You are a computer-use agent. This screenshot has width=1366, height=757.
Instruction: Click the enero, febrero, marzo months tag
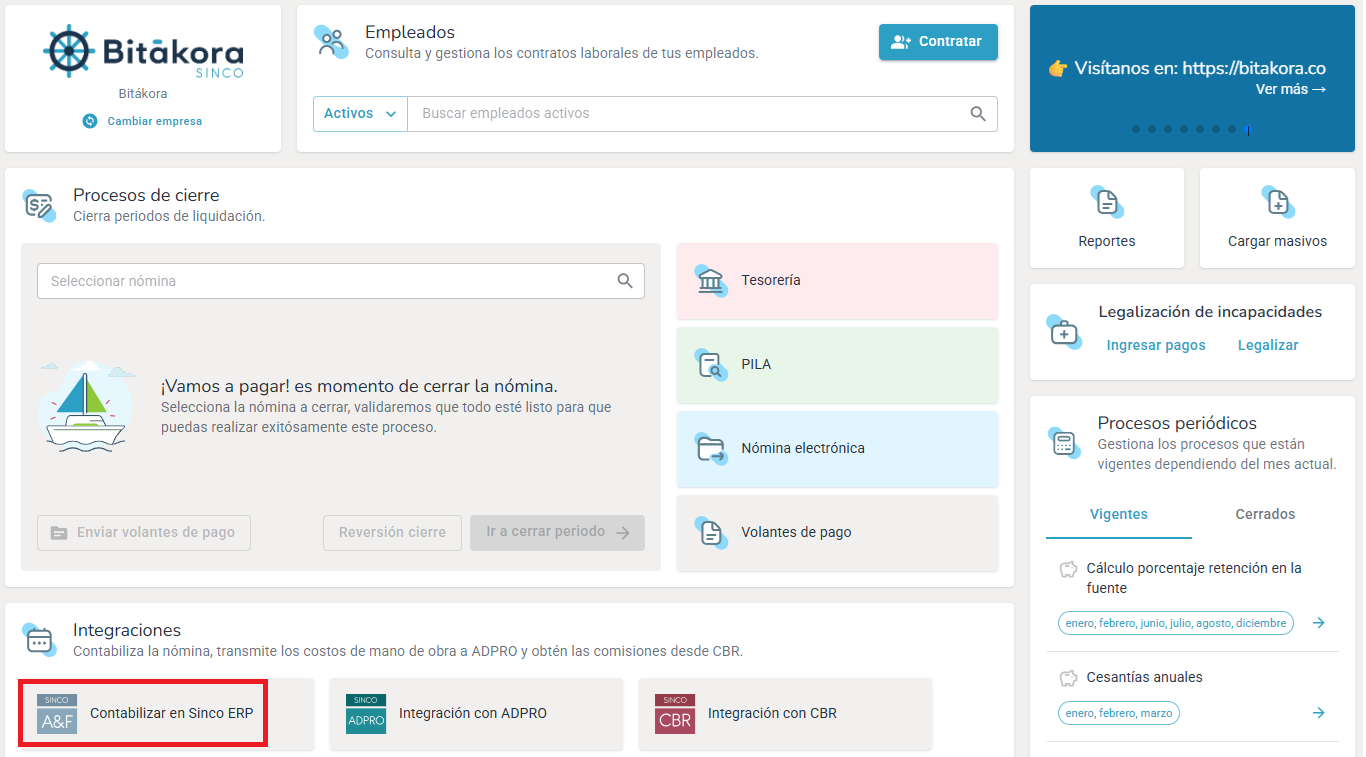pyautogui.click(x=1119, y=713)
